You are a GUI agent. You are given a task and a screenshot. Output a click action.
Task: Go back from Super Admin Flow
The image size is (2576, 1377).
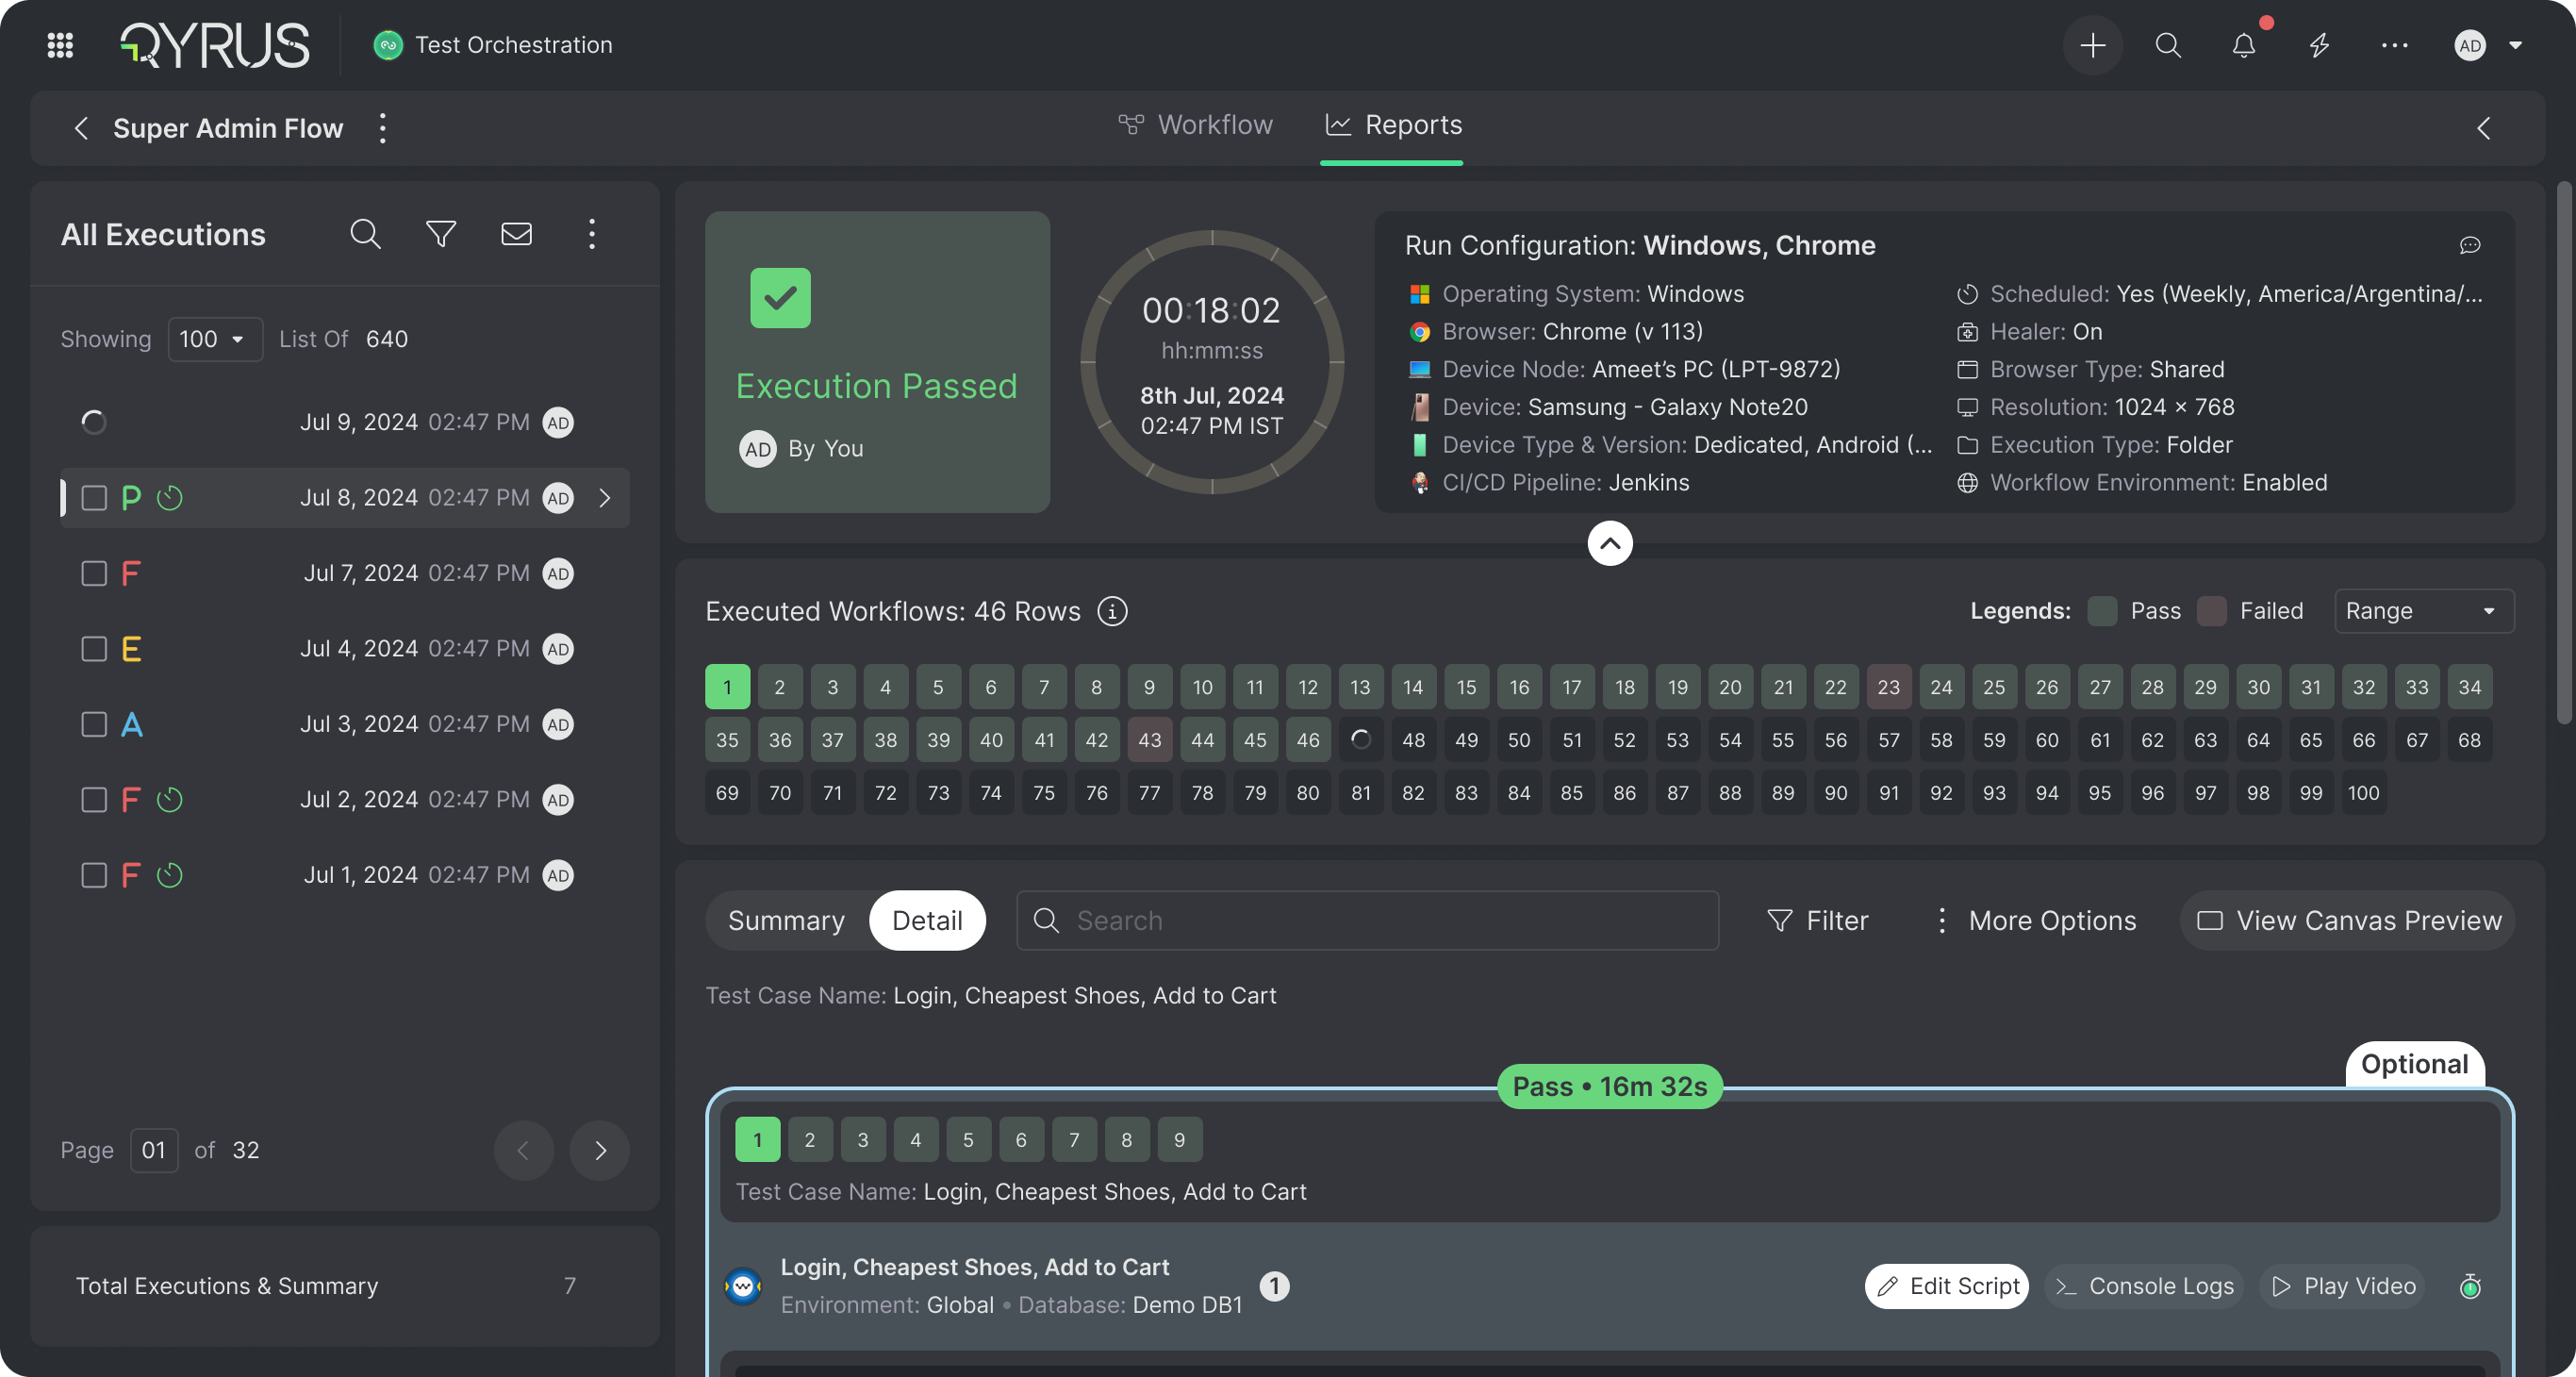click(x=81, y=128)
